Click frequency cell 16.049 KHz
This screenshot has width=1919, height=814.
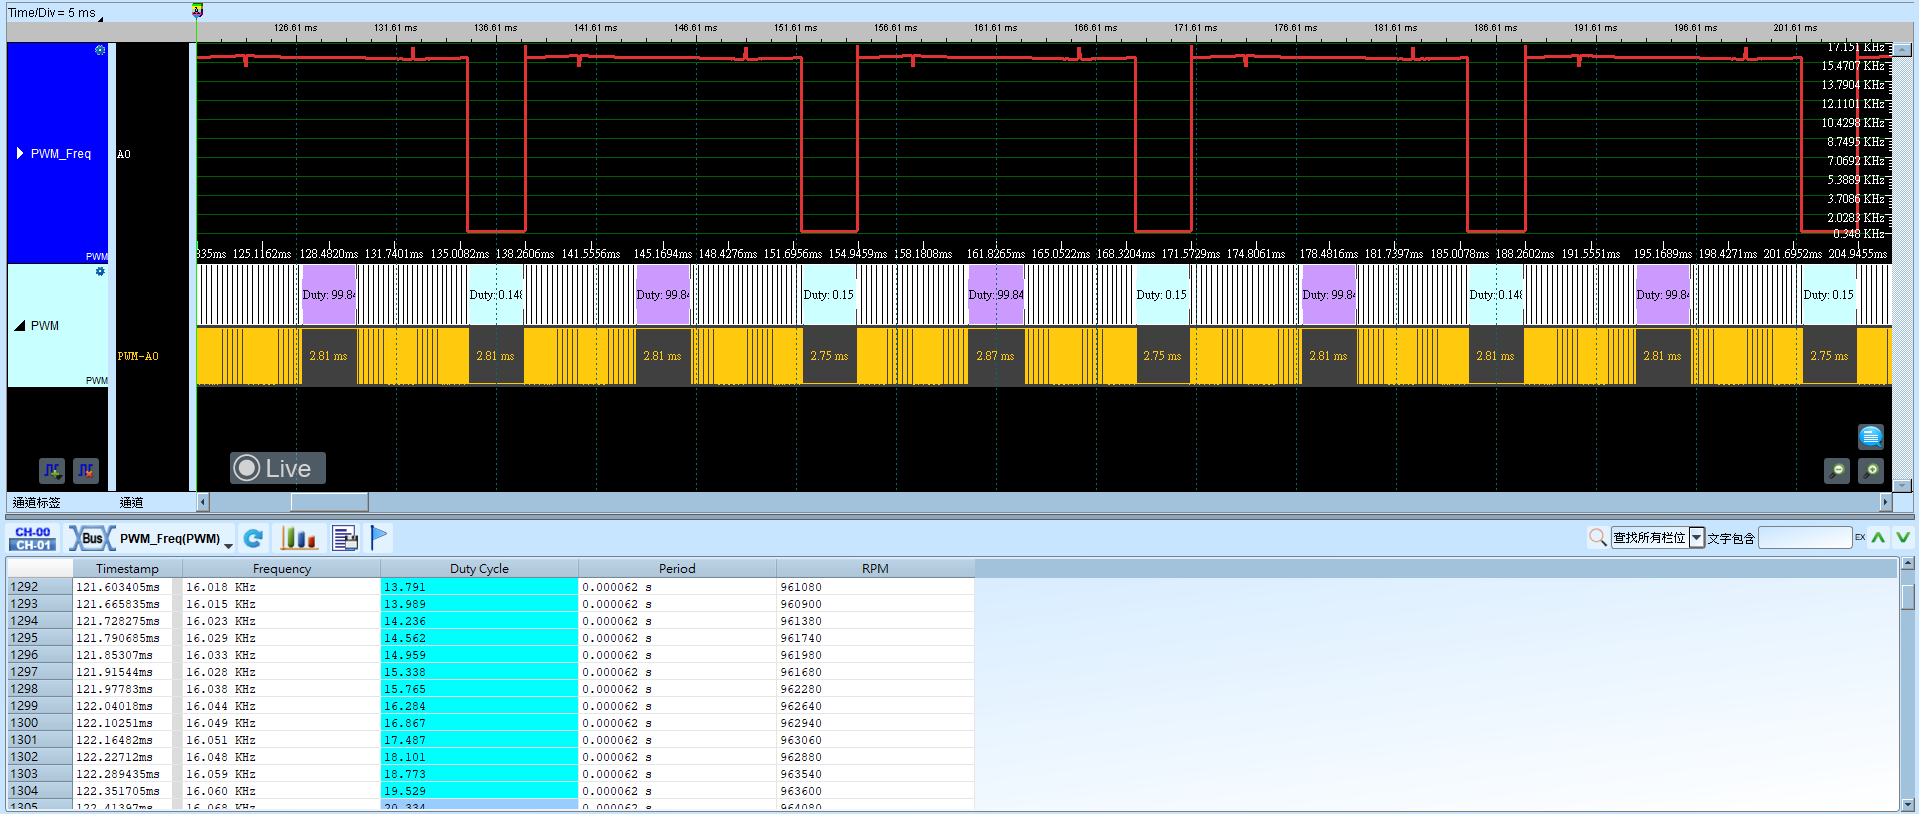point(281,723)
